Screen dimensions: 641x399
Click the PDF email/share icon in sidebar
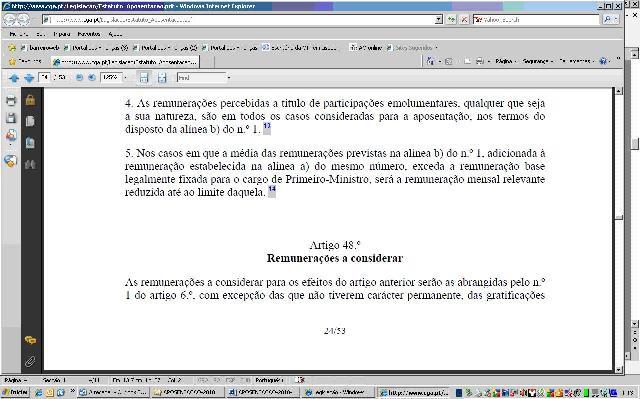point(11,136)
